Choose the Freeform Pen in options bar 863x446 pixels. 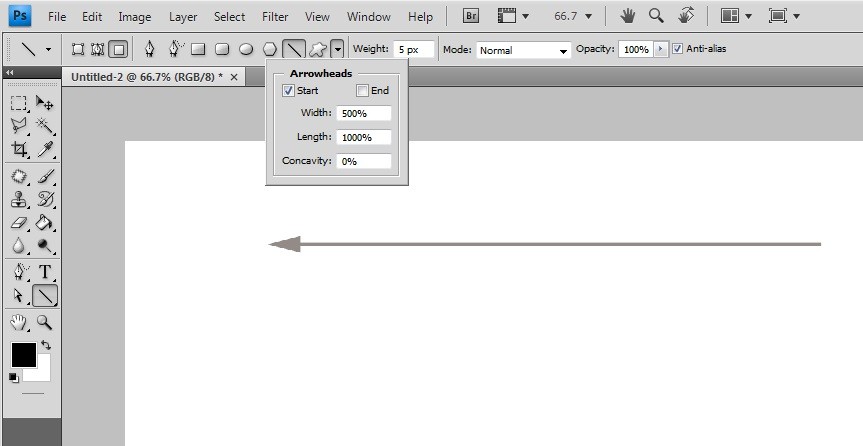click(x=176, y=50)
